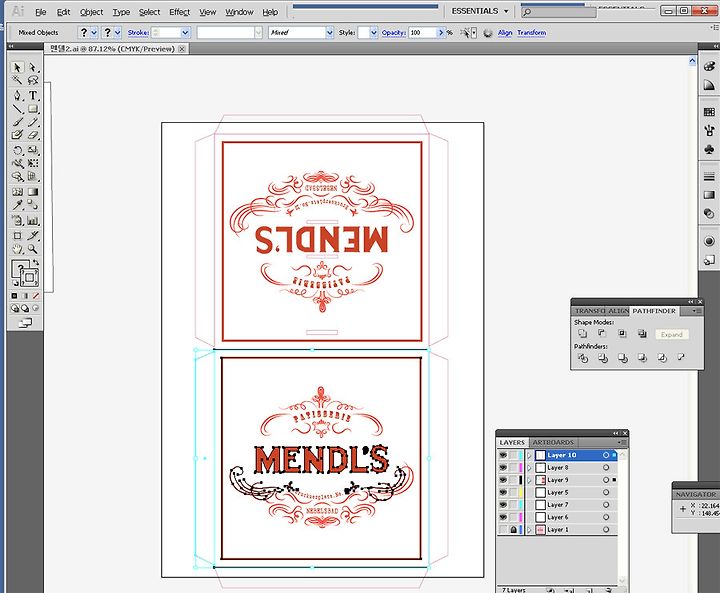Hide Layer 7 with its eye icon
The image size is (720, 593).
(x=503, y=505)
